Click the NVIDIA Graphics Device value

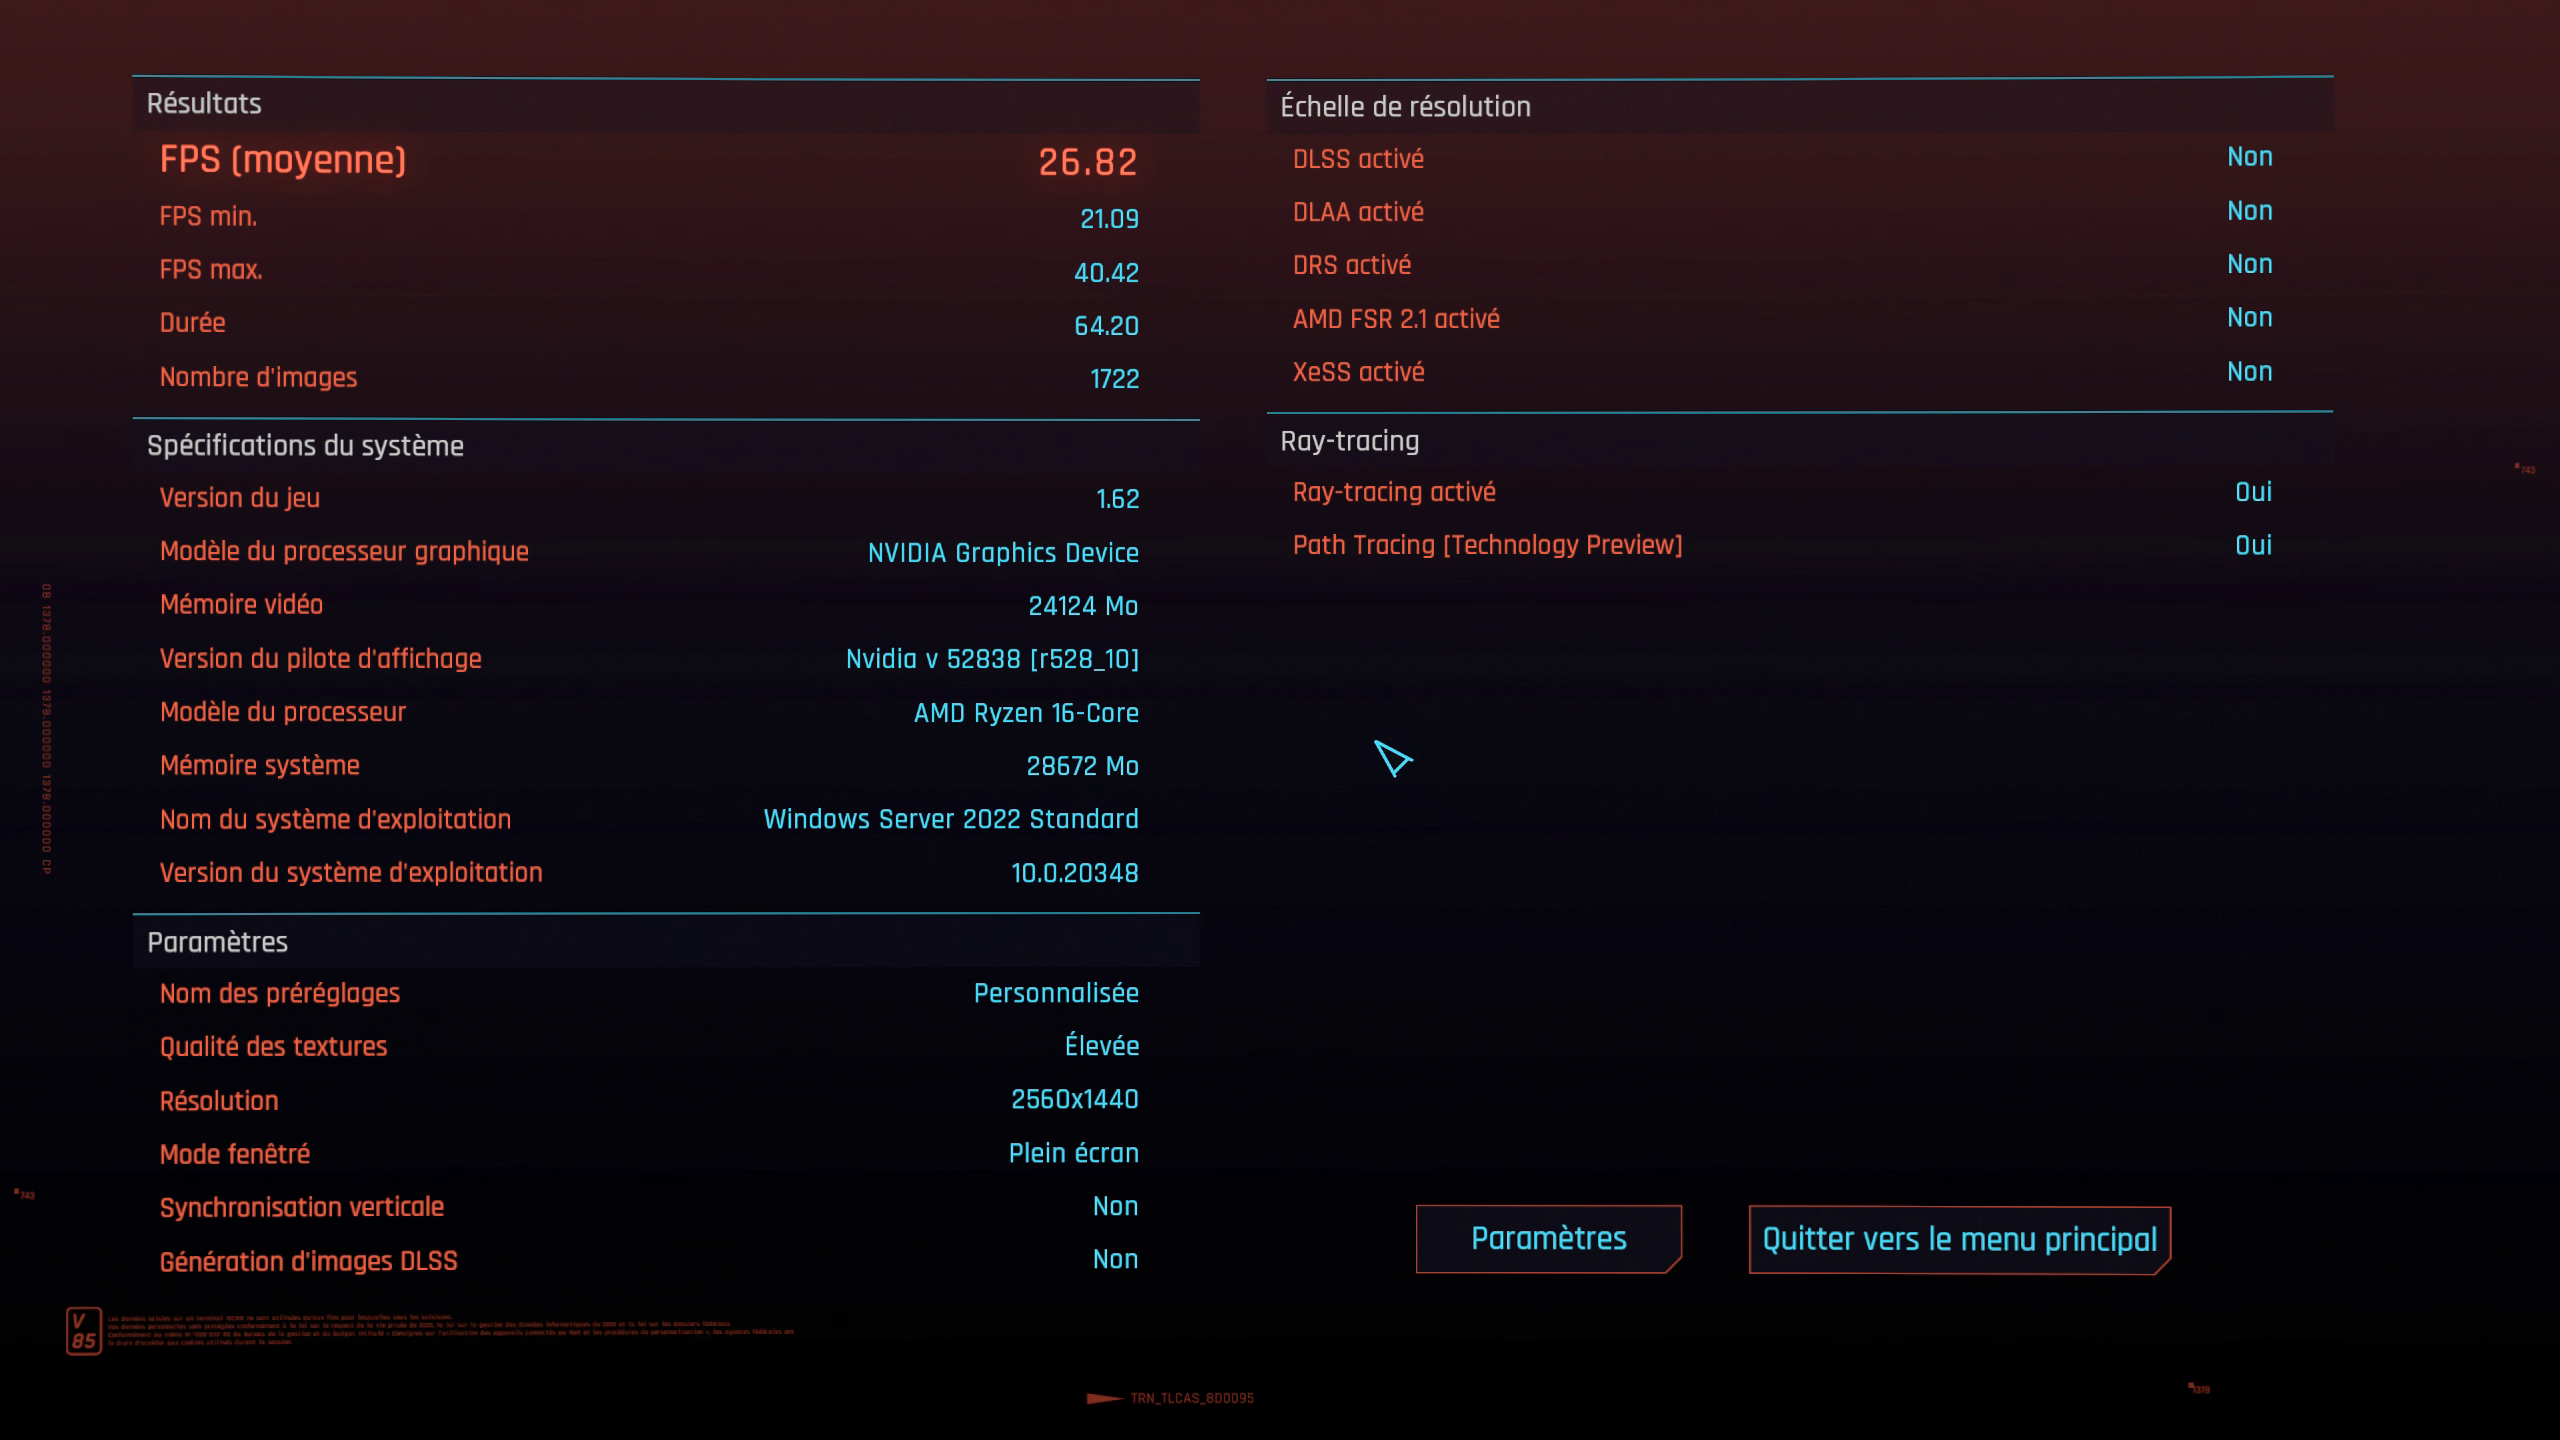1002,553
